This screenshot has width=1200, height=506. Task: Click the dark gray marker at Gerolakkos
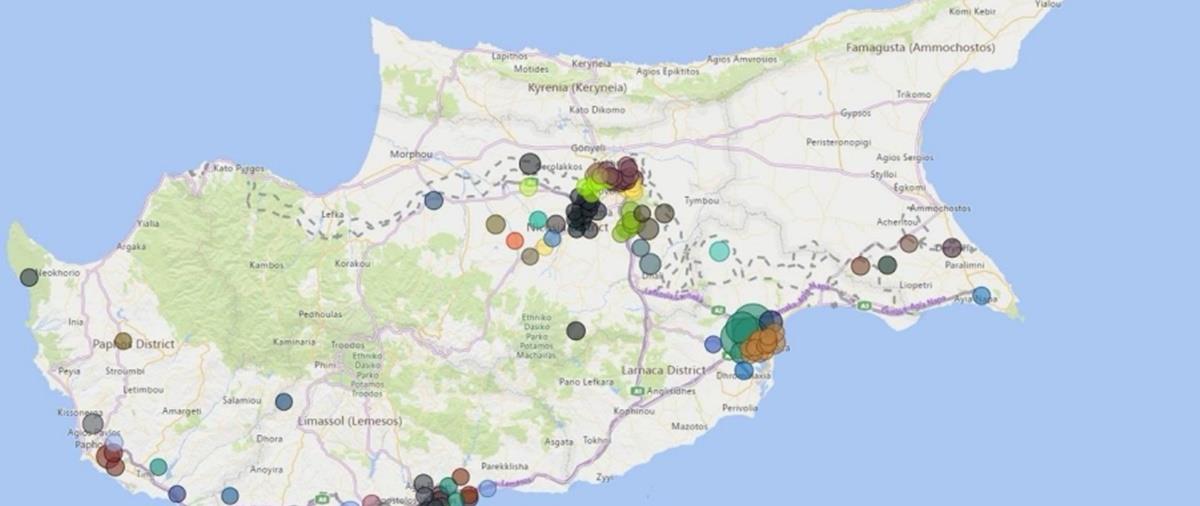530,163
